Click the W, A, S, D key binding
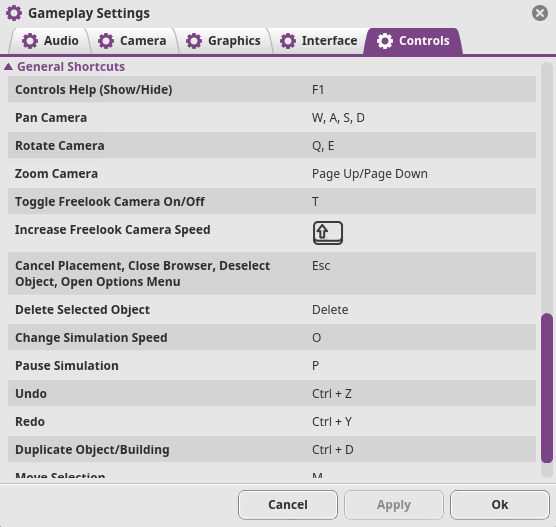This screenshot has height=527, width=556. pyautogui.click(x=338, y=118)
